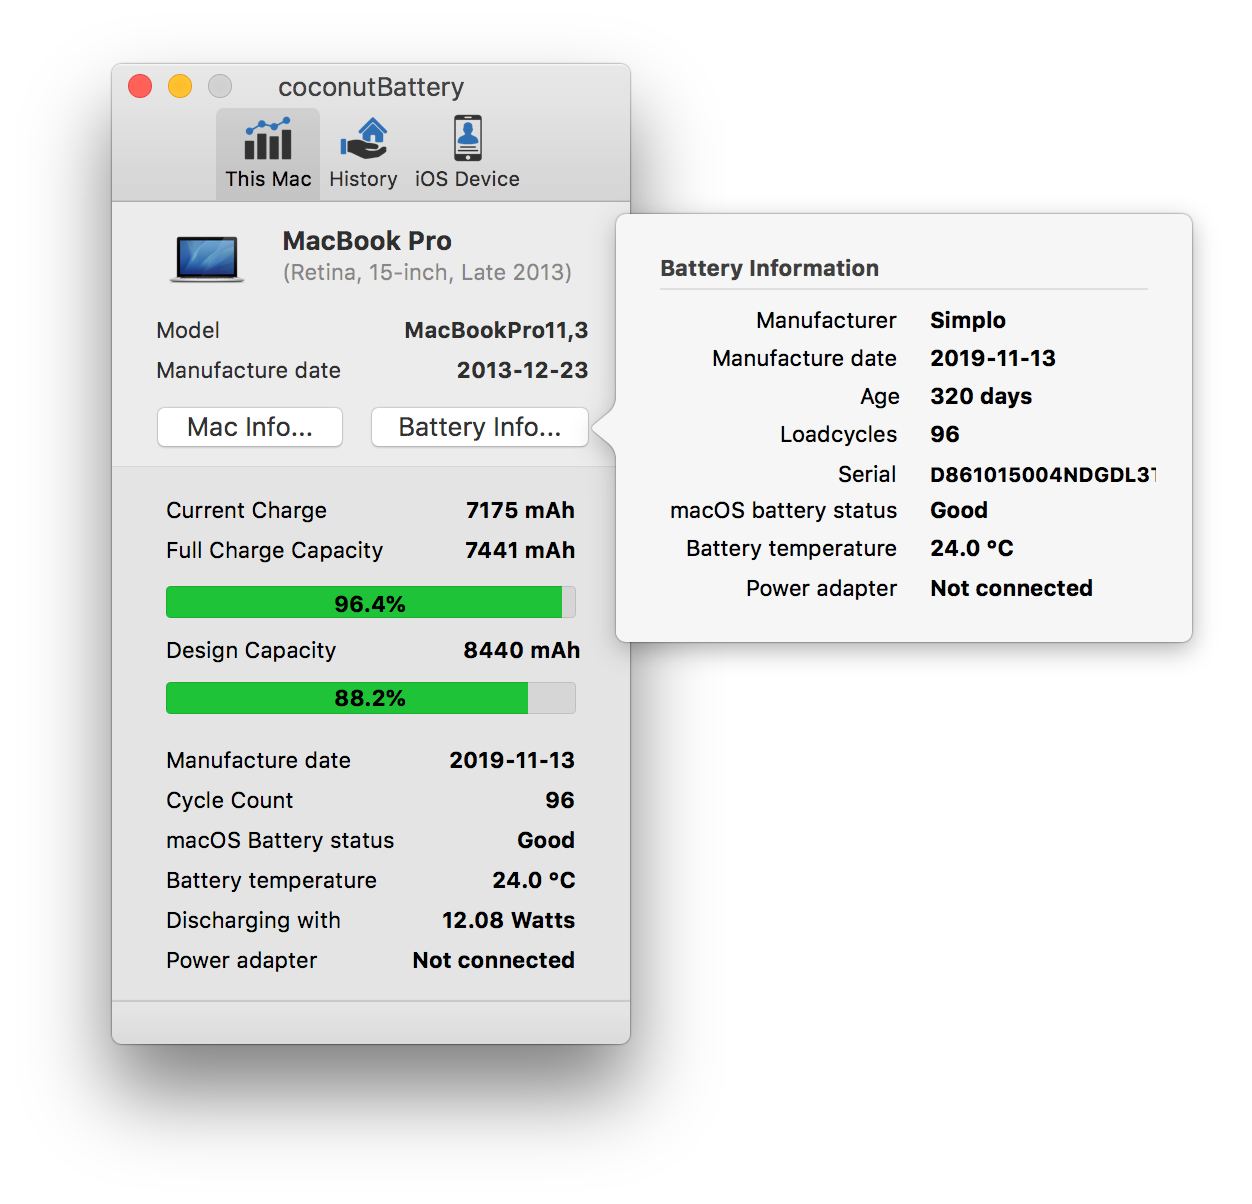Click the battery Serial number value
The image size is (1252, 1204).
(x=1043, y=474)
